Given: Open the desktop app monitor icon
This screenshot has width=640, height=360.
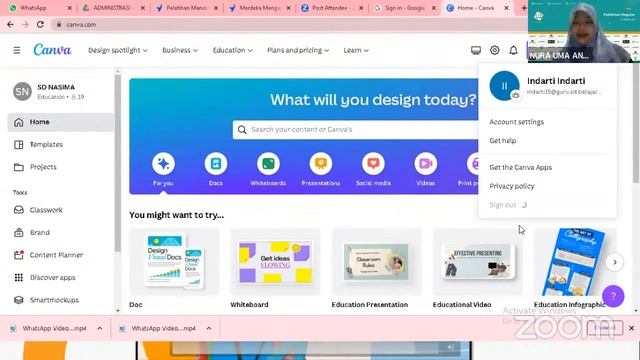Looking at the screenshot, I should pos(476,50).
